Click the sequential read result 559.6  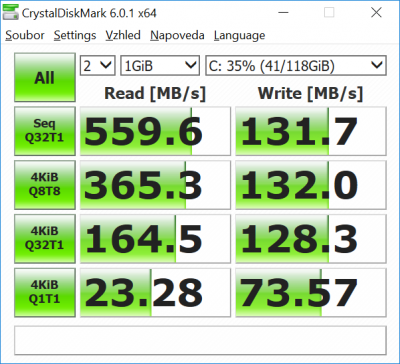point(155,131)
